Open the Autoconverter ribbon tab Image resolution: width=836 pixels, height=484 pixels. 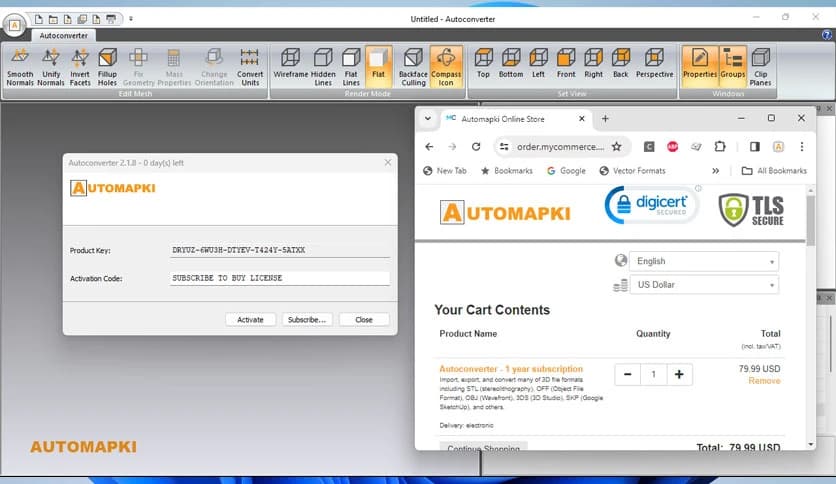point(63,36)
